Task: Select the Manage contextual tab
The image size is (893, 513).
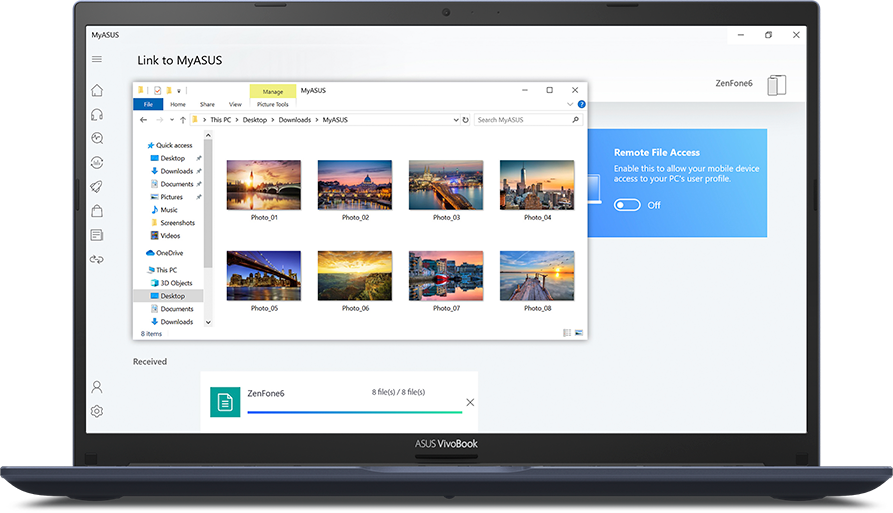Action: pyautogui.click(x=273, y=91)
